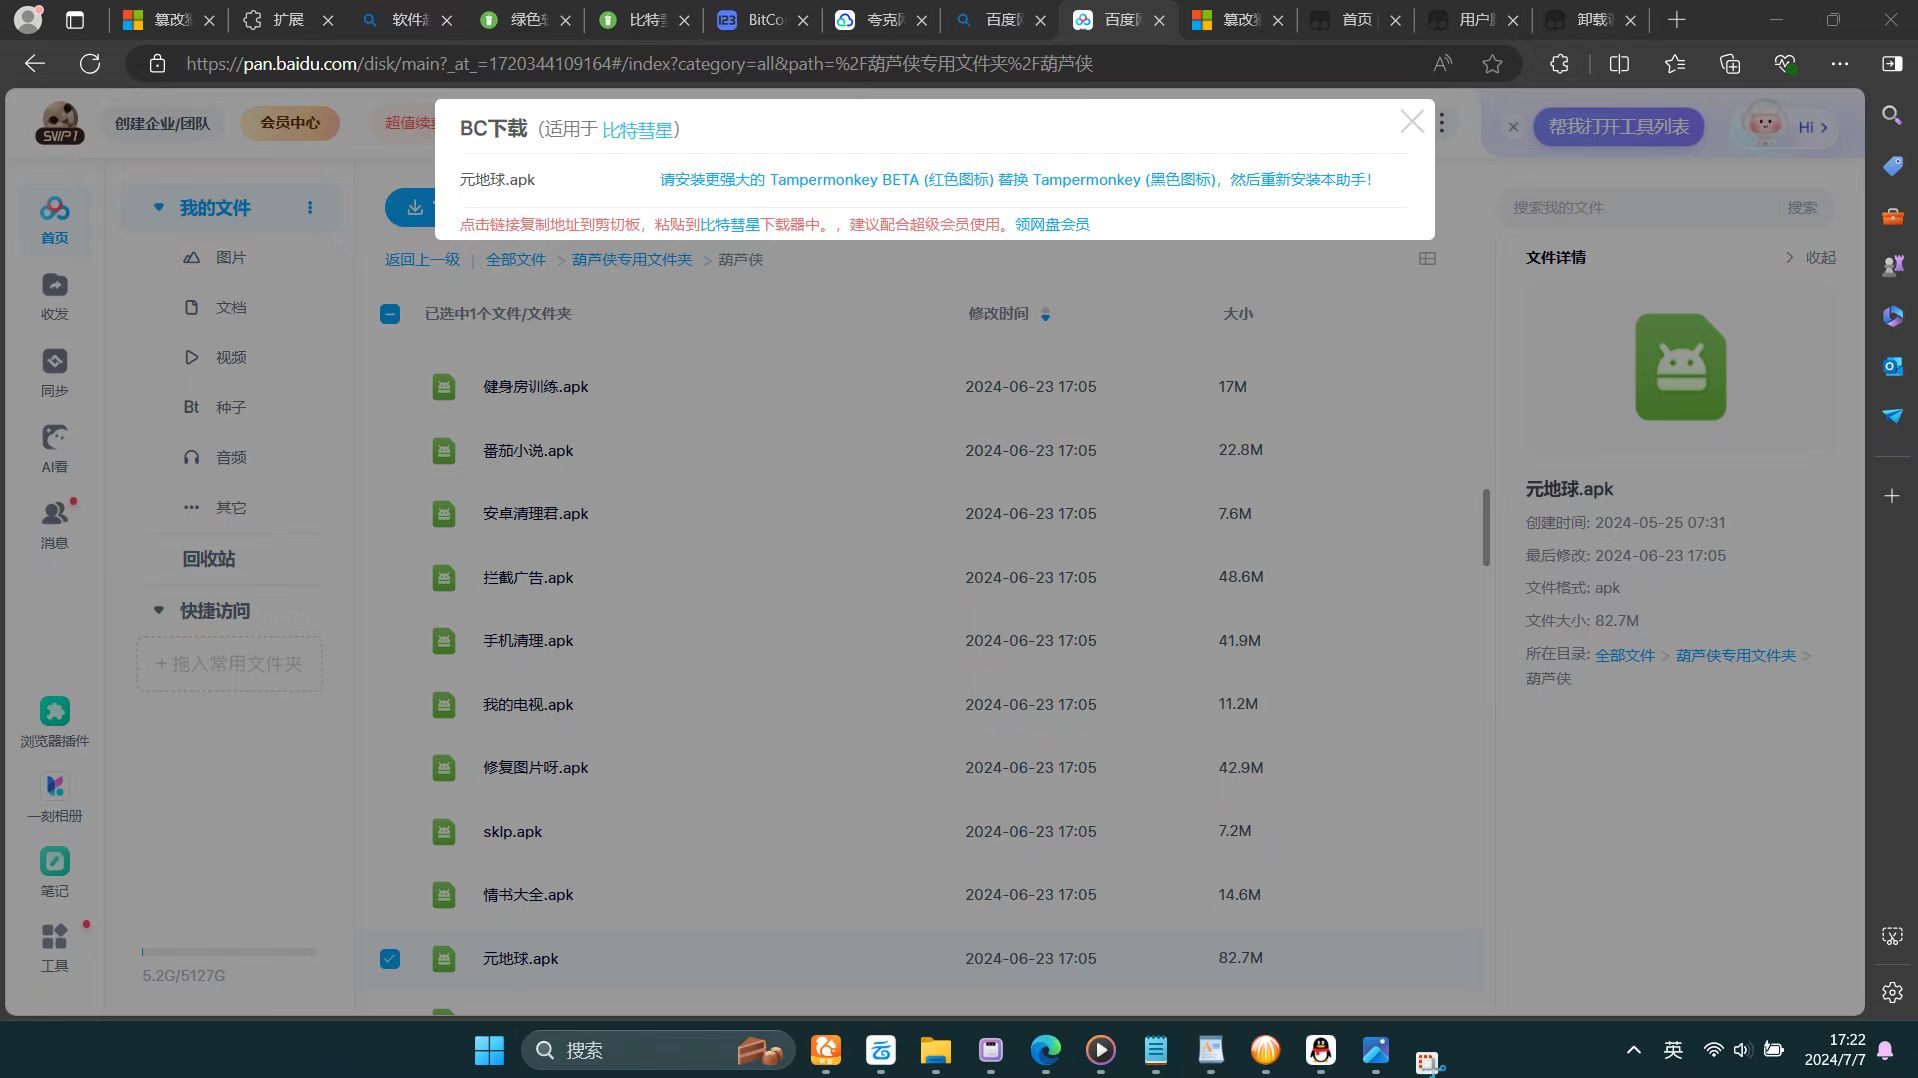Open the 同步 sync sidebar icon
The height and width of the screenshot is (1078, 1918).
point(54,372)
